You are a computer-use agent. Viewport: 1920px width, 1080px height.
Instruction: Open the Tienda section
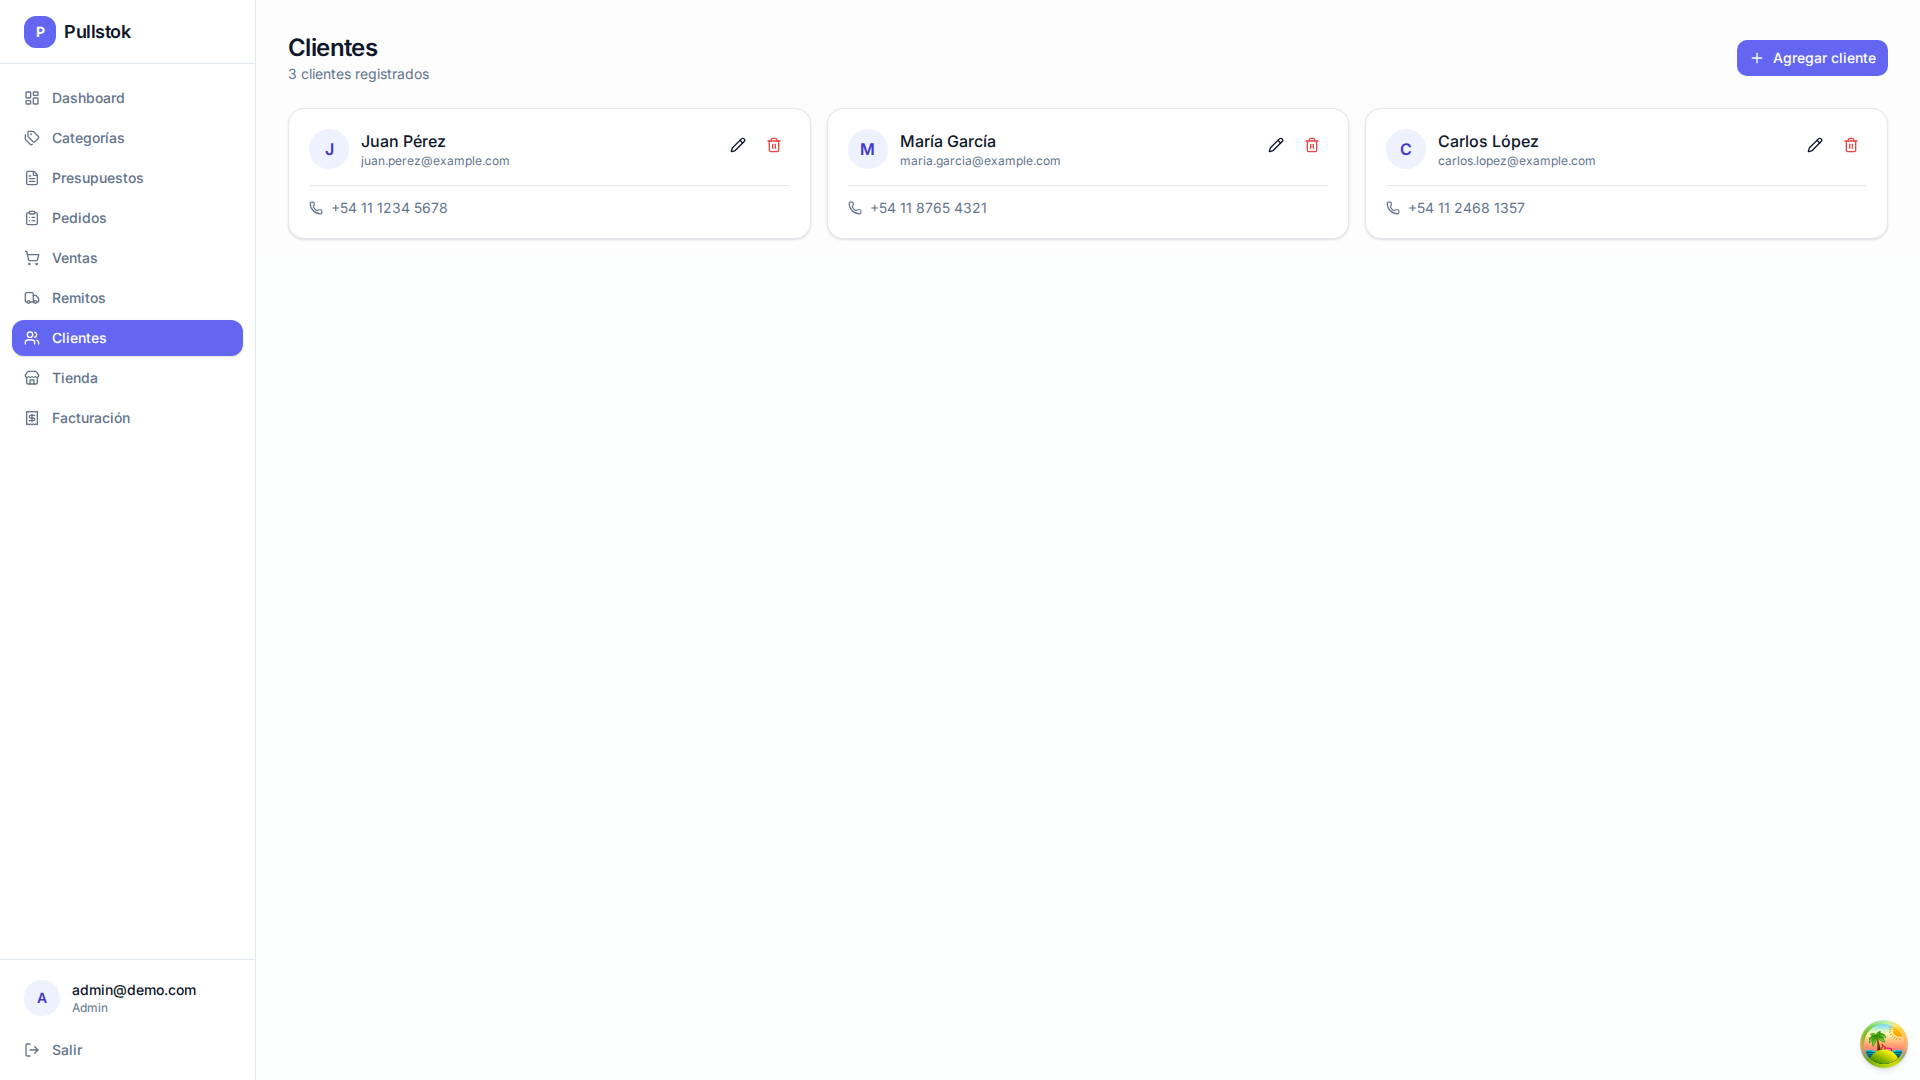pos(127,378)
